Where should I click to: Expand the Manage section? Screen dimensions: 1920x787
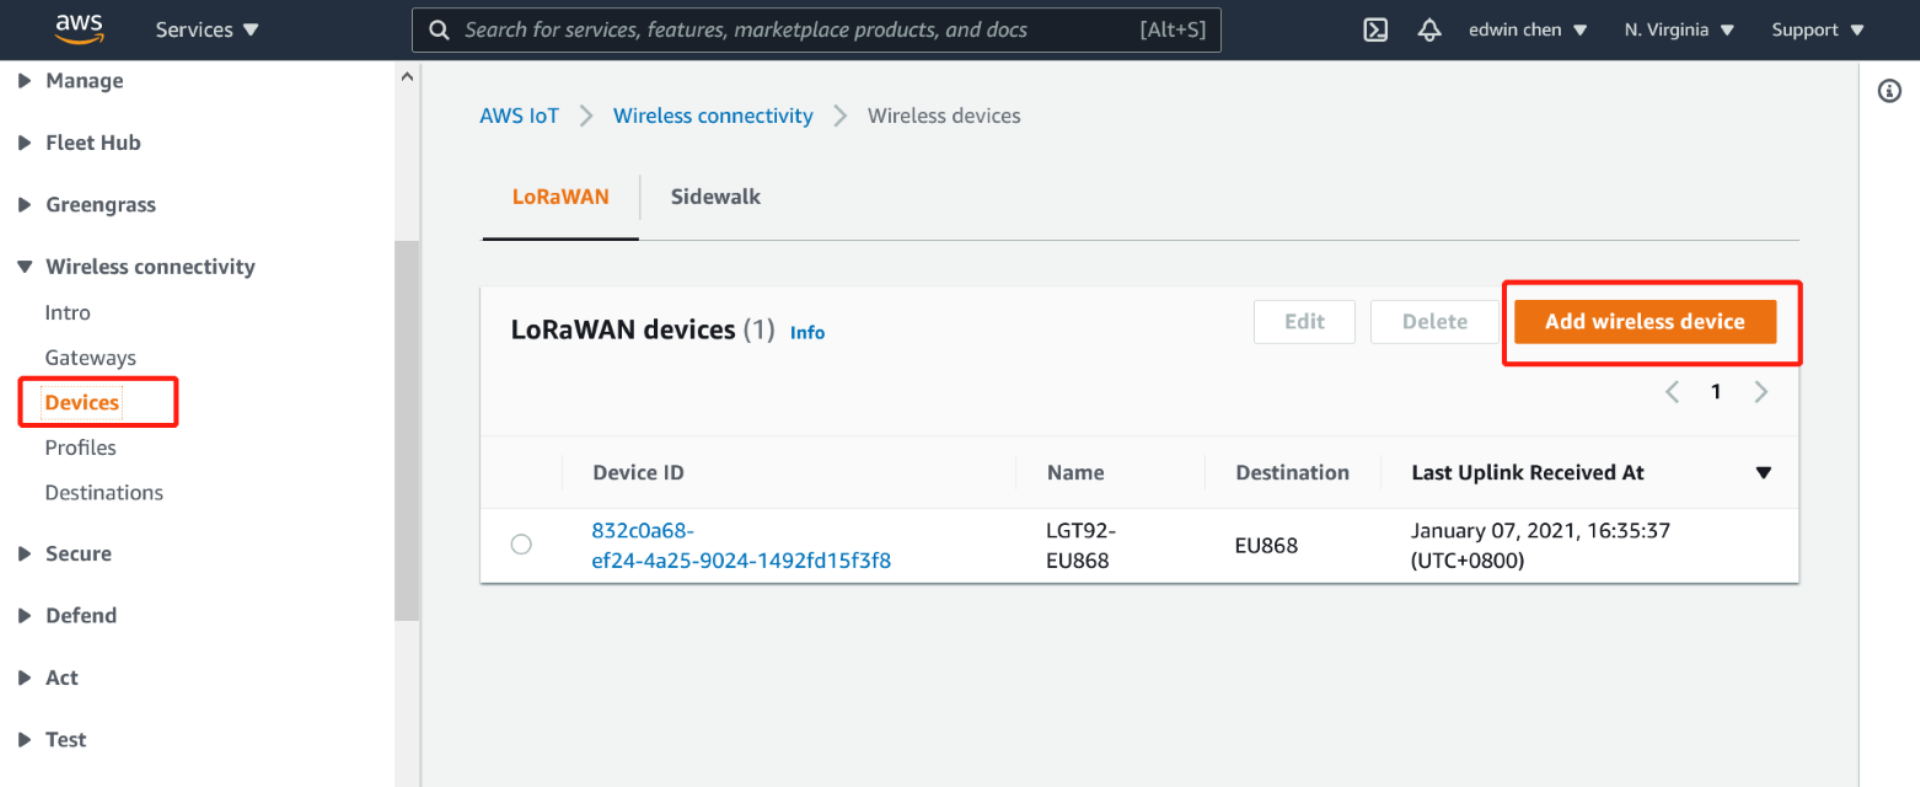pyautogui.click(x=71, y=81)
